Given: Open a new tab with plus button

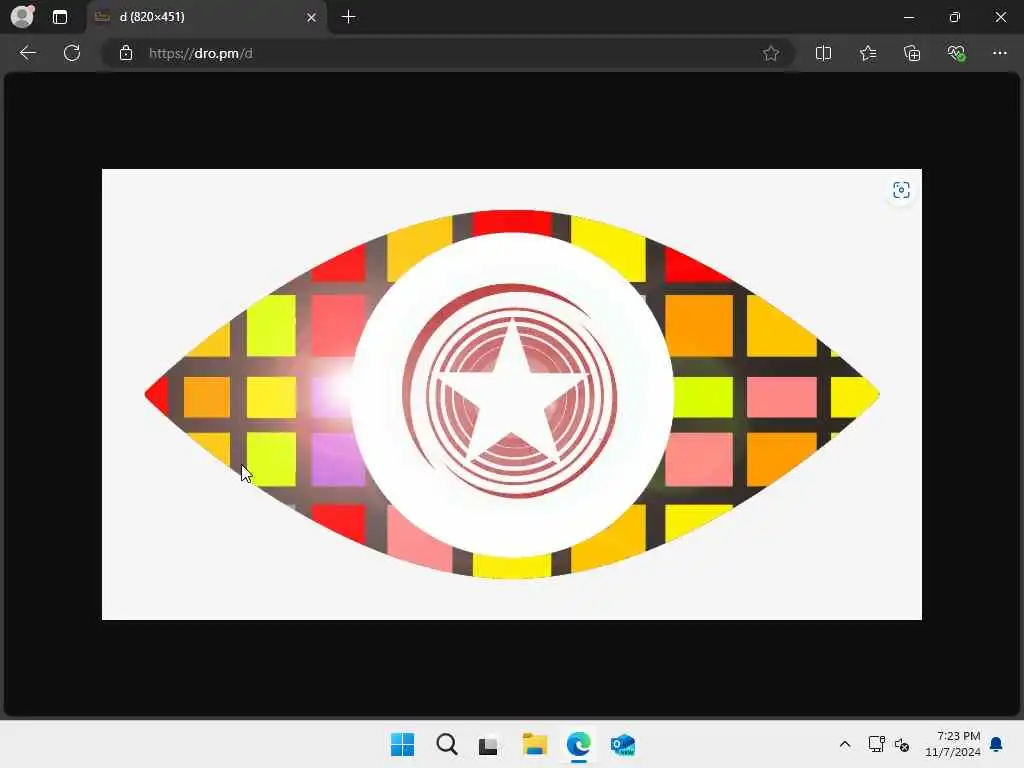Looking at the screenshot, I should [x=349, y=17].
